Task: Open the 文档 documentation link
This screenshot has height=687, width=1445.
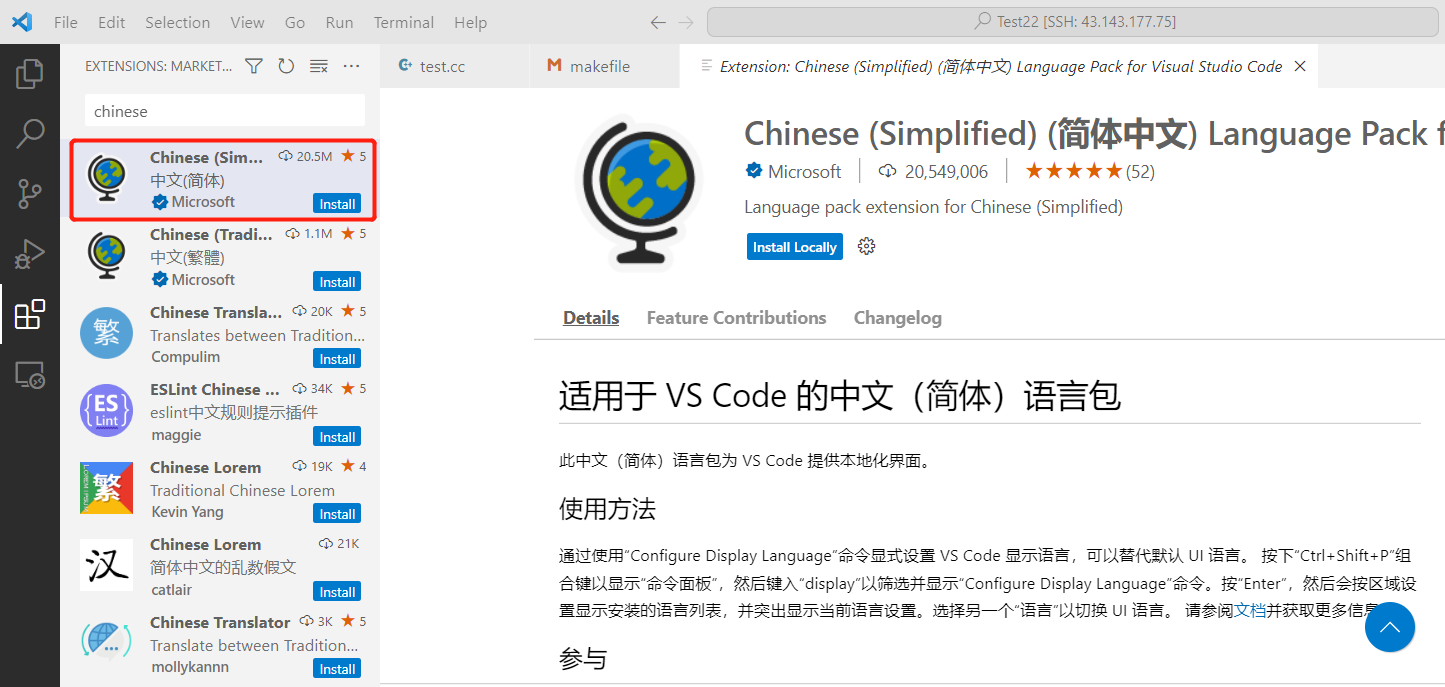Action: coord(1250,610)
